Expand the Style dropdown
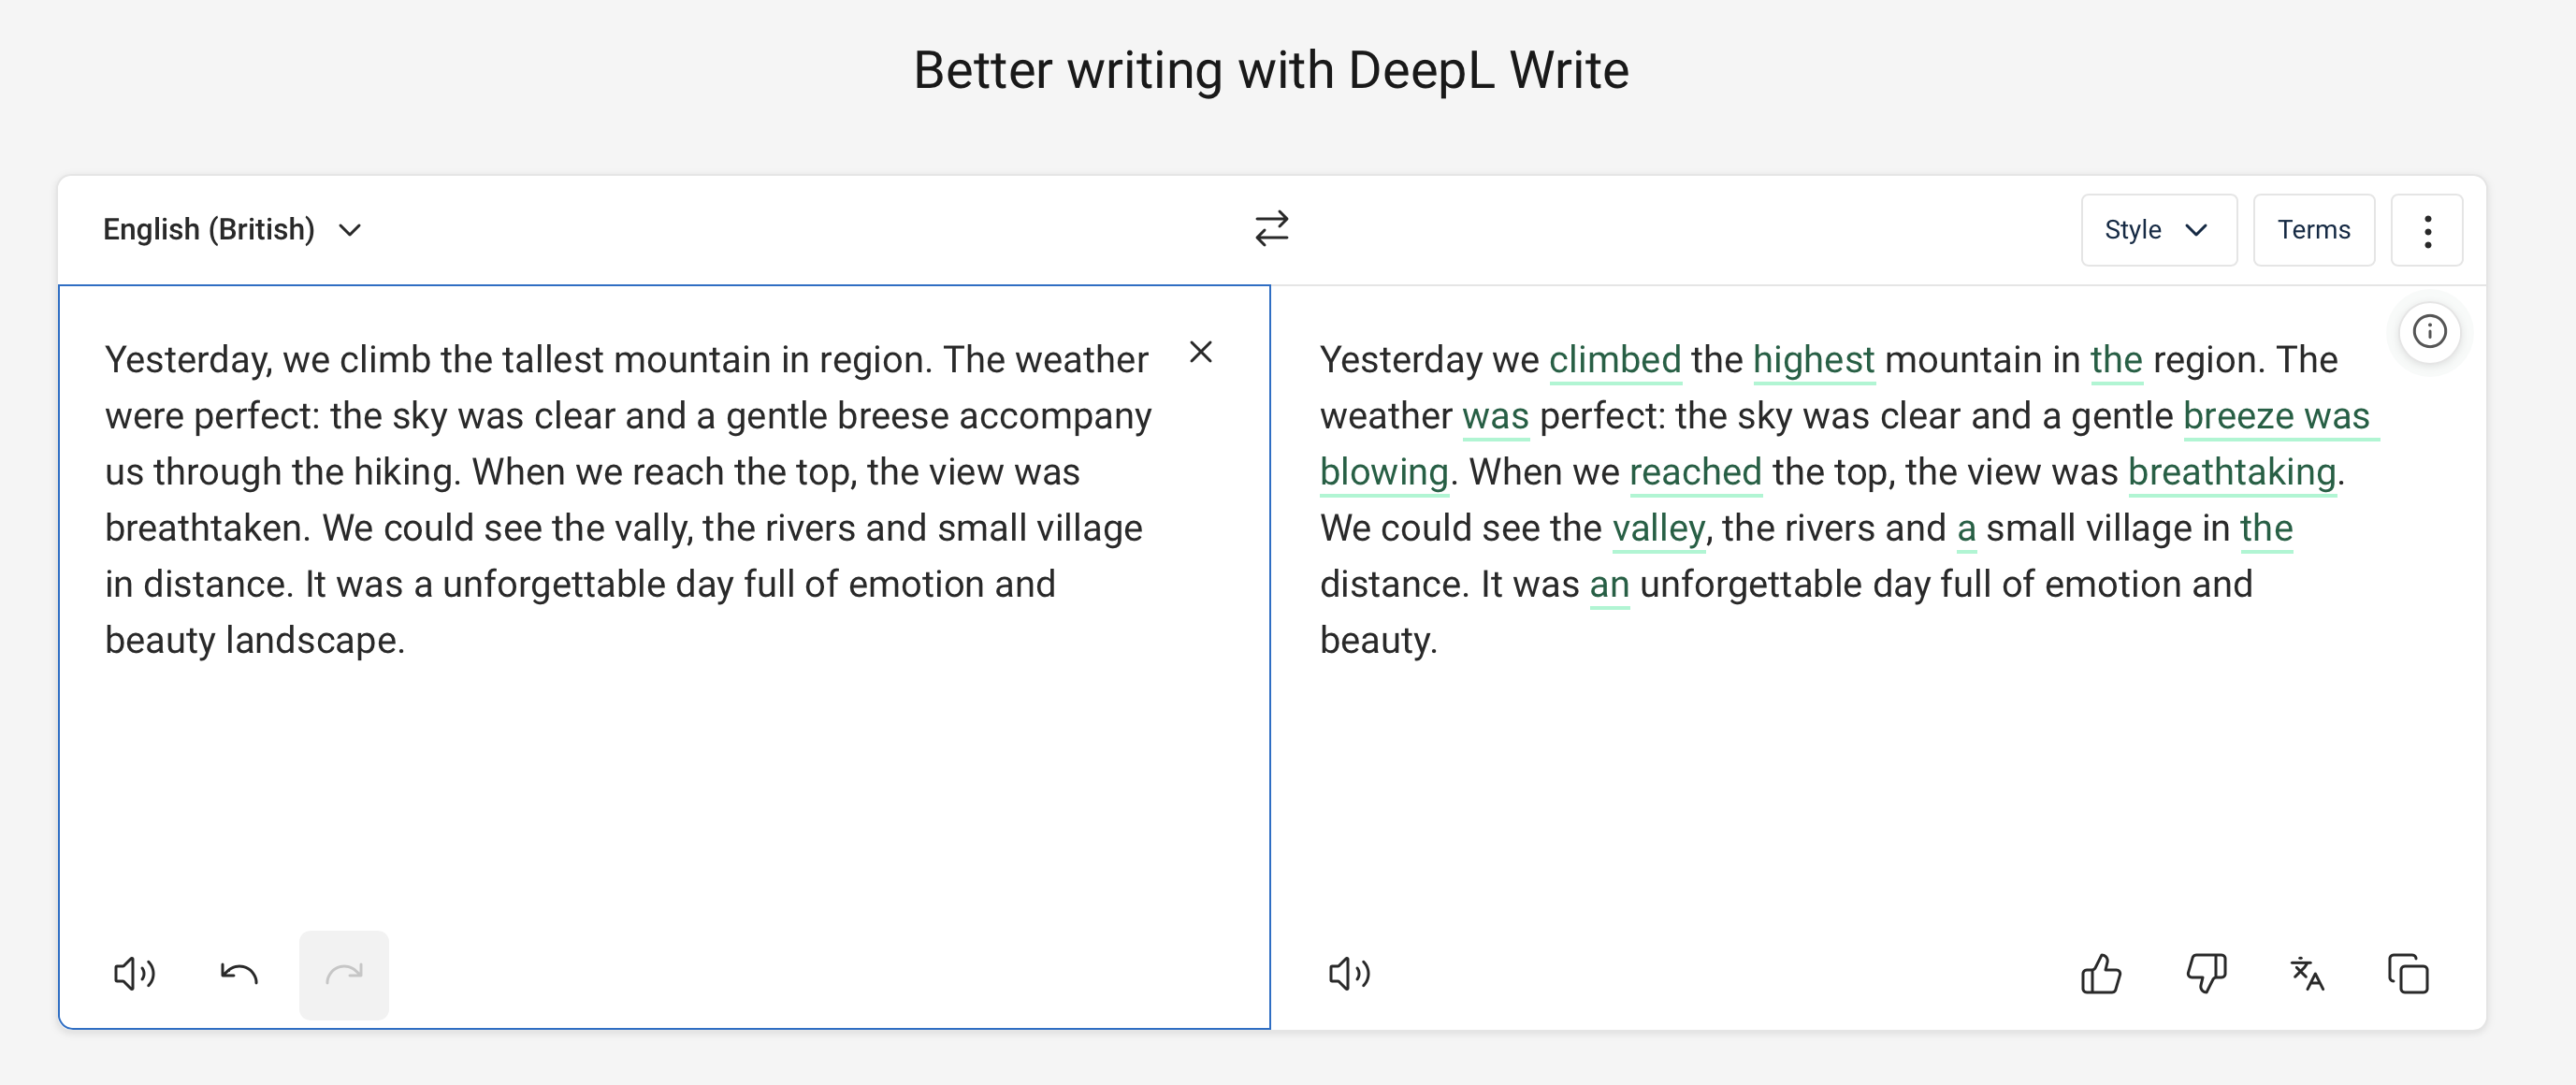2576x1085 pixels. pyautogui.click(x=2158, y=230)
